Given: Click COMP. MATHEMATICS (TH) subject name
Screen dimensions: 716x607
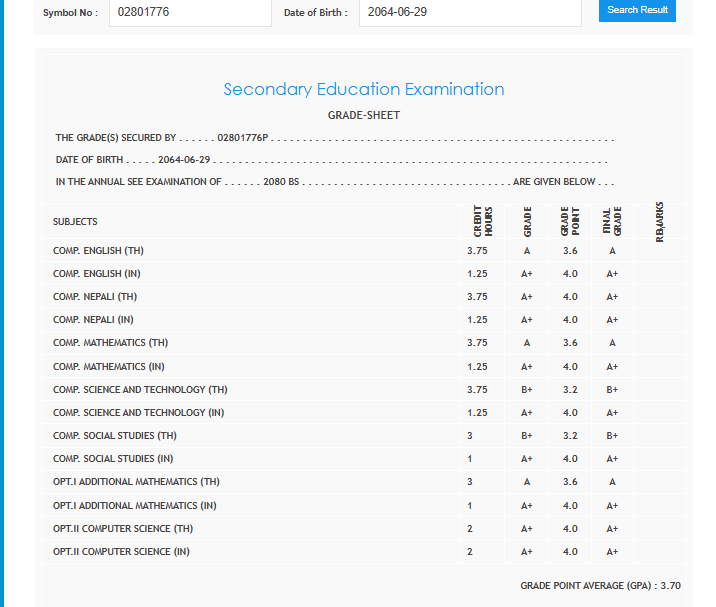Looking at the screenshot, I should (110, 343).
